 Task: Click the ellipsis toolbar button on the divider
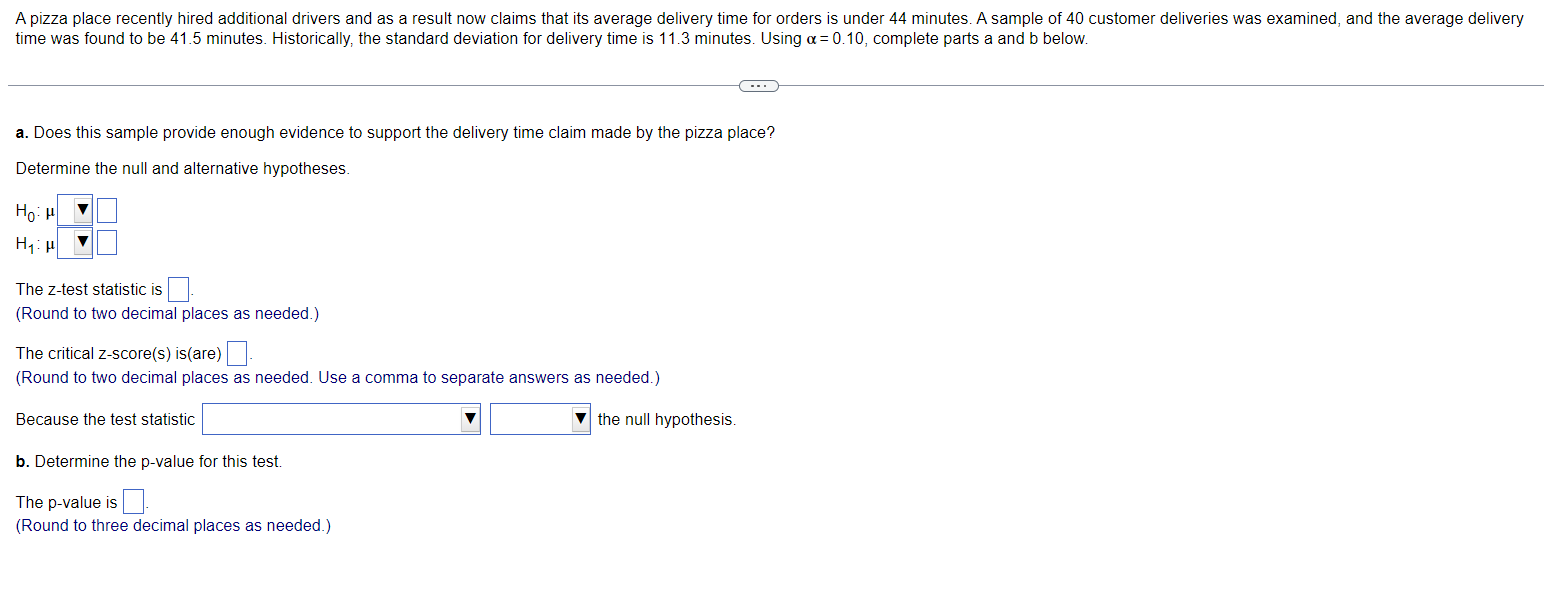click(759, 86)
